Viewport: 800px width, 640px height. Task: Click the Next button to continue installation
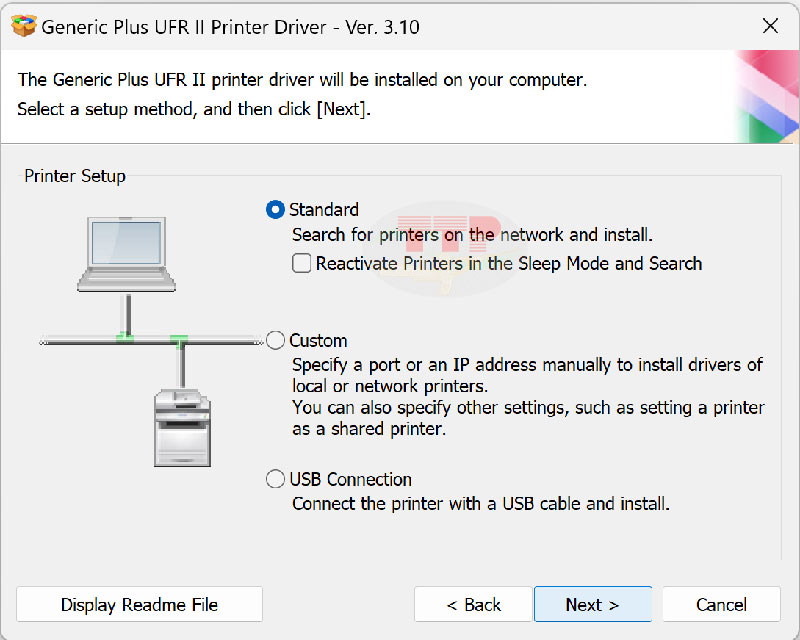pos(593,604)
